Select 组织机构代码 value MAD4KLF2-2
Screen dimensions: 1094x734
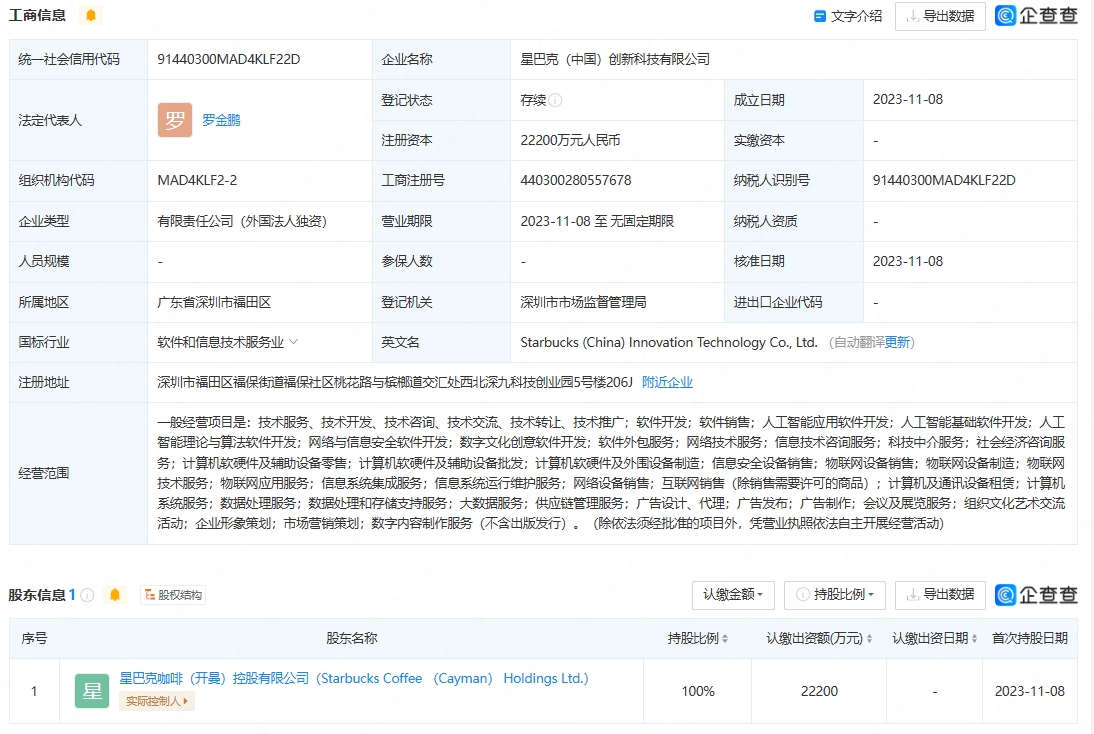pos(197,180)
